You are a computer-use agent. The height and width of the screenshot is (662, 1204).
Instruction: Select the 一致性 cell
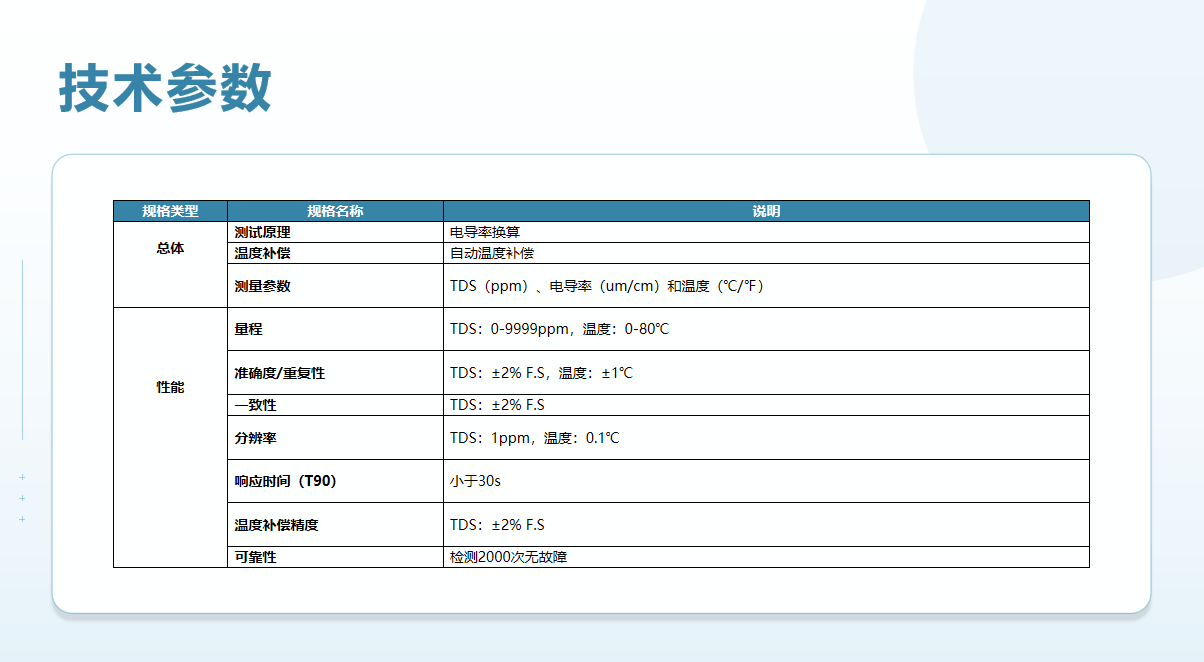pyautogui.click(x=336, y=405)
